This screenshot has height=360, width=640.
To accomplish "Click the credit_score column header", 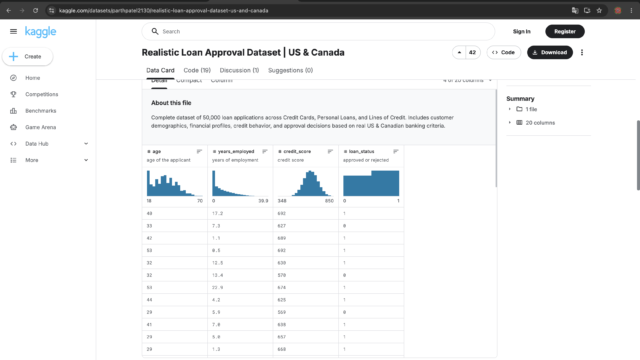I will (297, 151).
